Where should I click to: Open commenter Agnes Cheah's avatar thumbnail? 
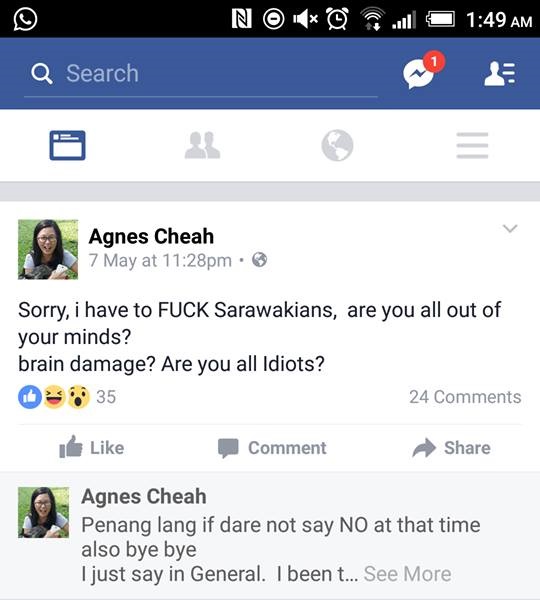(x=44, y=512)
